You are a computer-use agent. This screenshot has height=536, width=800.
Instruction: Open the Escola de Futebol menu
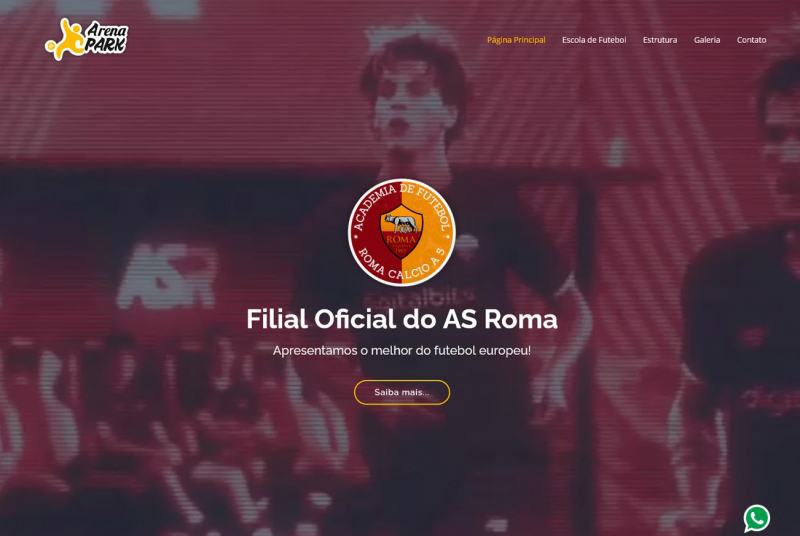pyautogui.click(x=594, y=40)
